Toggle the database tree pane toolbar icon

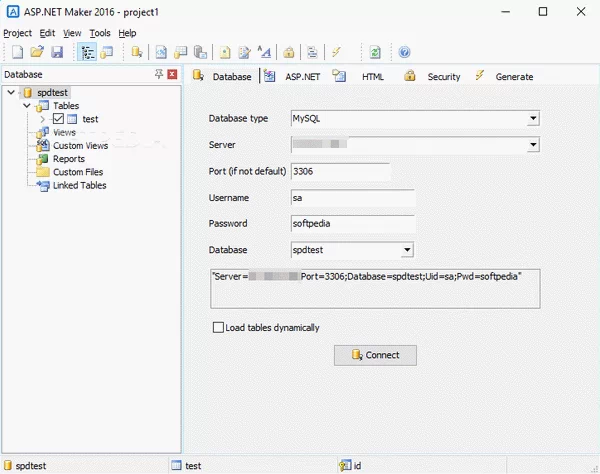click(x=87, y=52)
